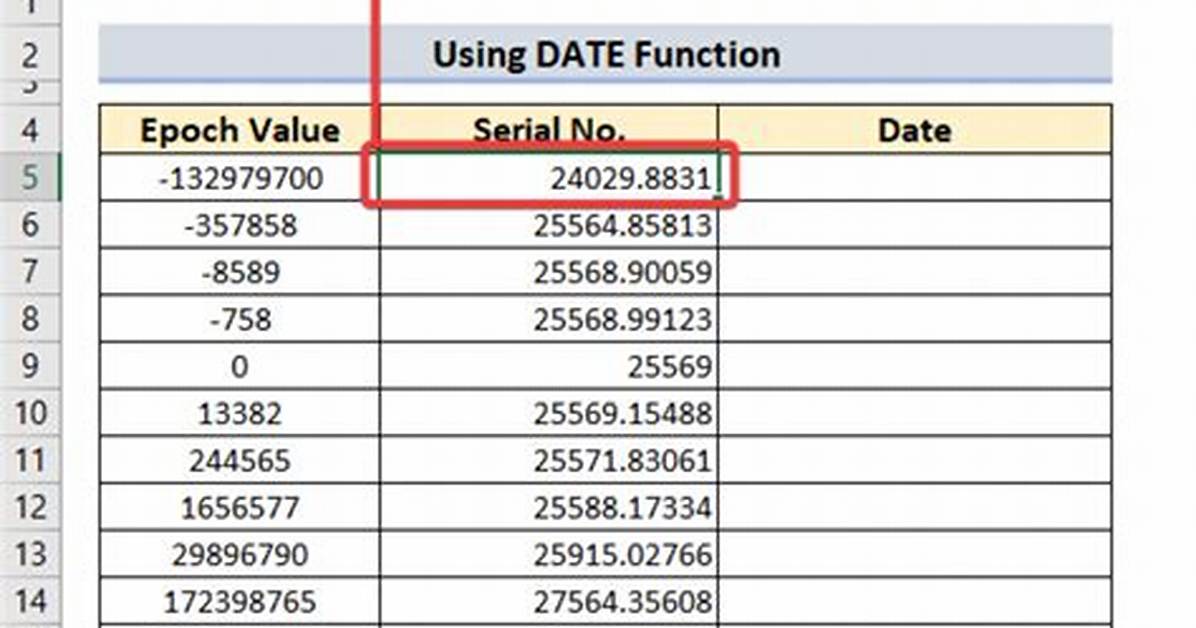The height and width of the screenshot is (628, 1196).
Task: Select the serial number 25571.83061
Action: point(548,460)
